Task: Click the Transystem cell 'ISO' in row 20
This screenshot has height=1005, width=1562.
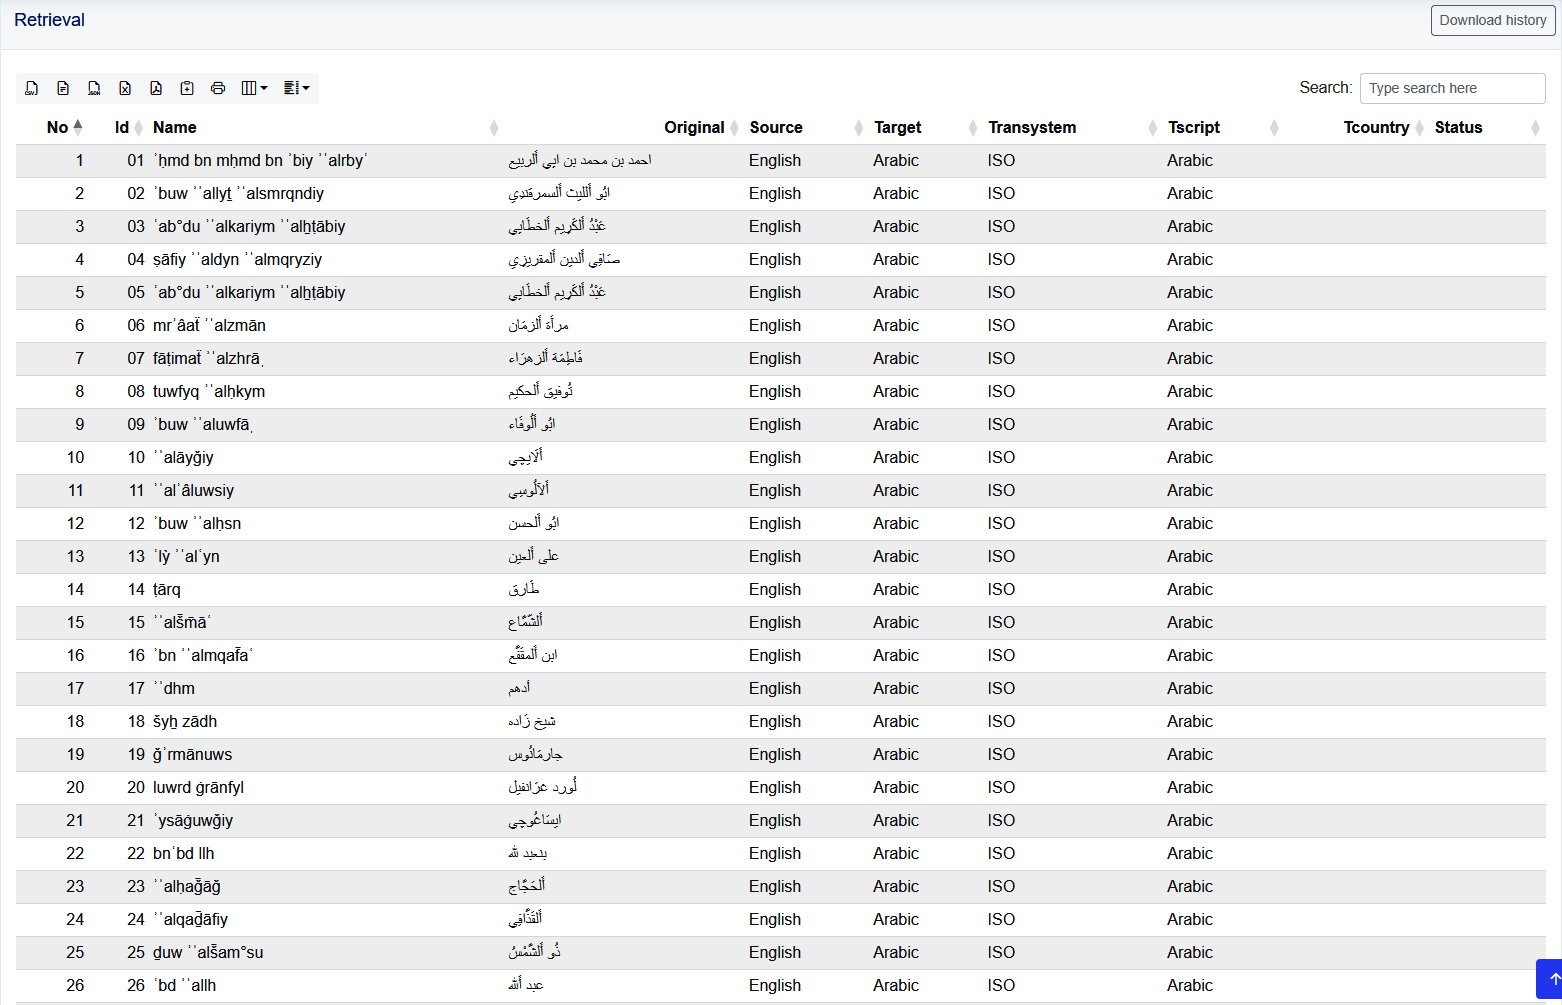Action: point(1001,788)
